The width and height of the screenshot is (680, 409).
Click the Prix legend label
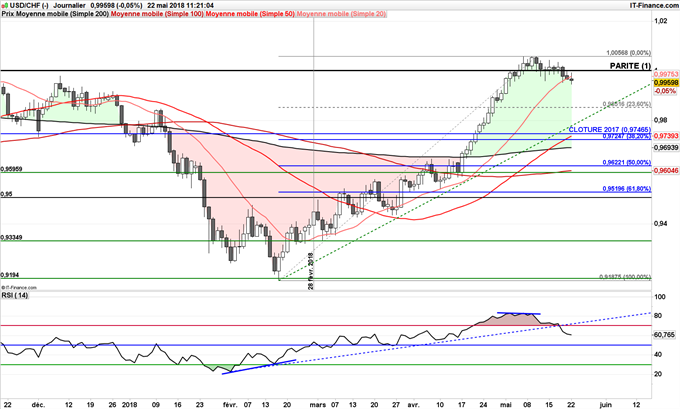pyautogui.click(x=8, y=14)
